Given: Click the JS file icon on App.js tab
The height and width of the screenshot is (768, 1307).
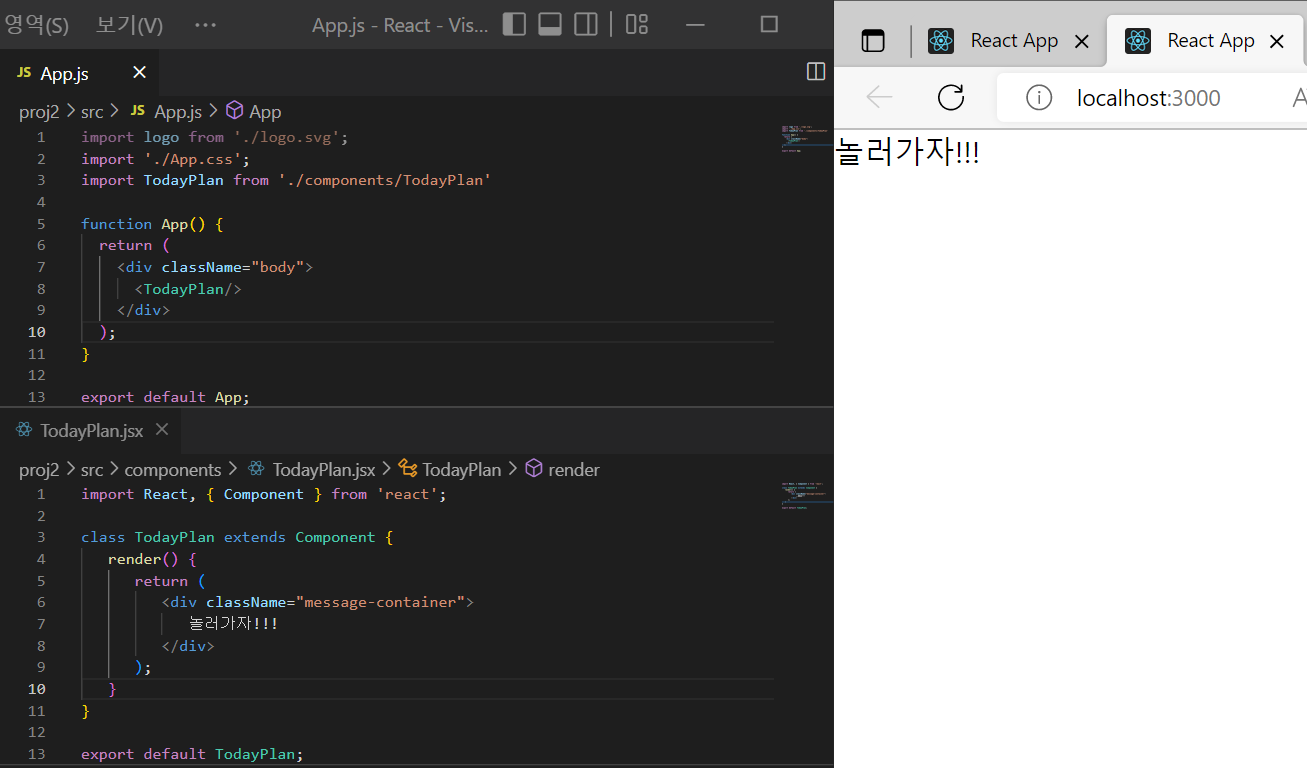Looking at the screenshot, I should (x=24, y=73).
